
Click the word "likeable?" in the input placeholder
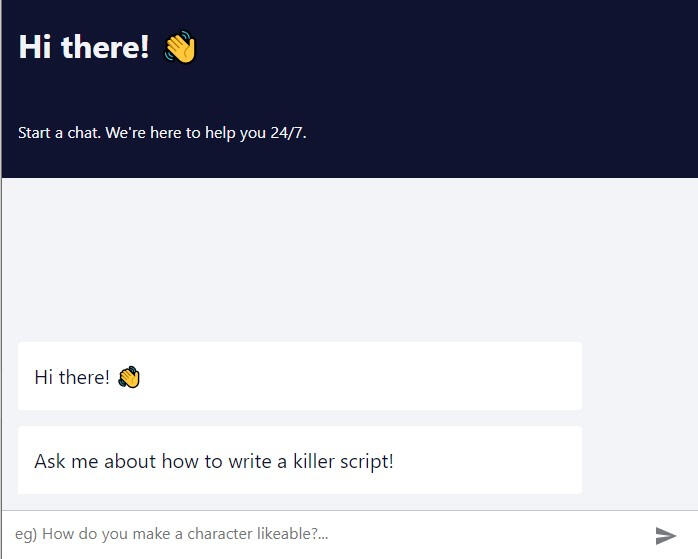coord(288,534)
